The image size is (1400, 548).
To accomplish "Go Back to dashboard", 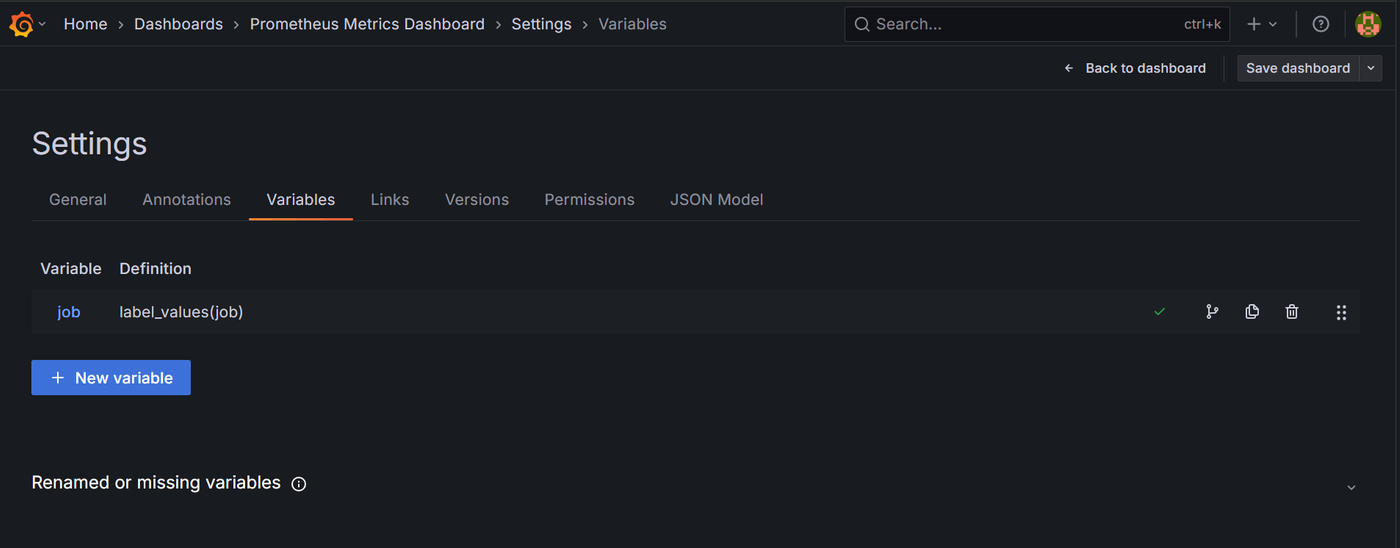I will [1135, 68].
